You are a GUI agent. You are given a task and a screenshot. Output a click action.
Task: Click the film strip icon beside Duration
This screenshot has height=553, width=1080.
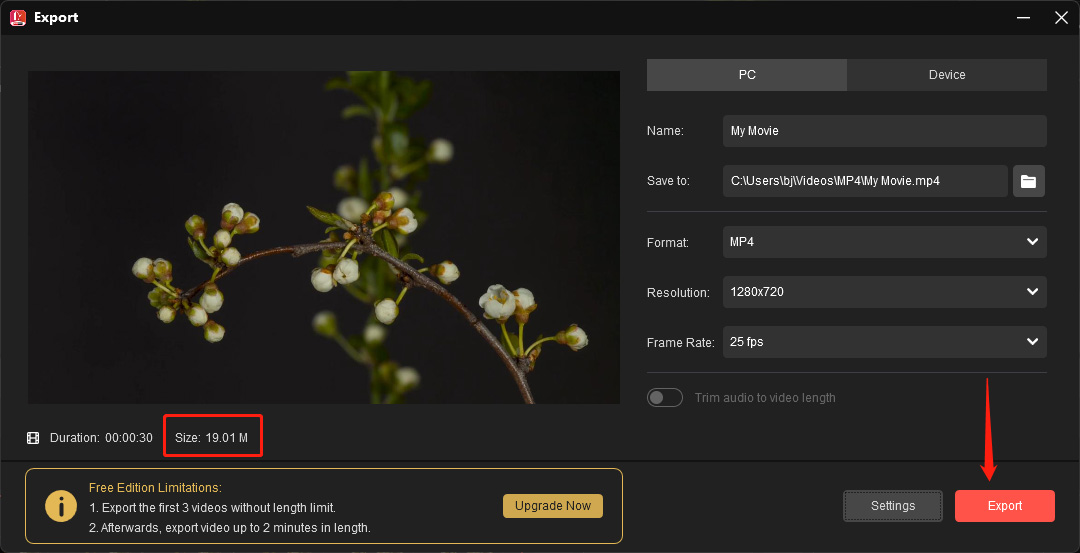pos(33,438)
